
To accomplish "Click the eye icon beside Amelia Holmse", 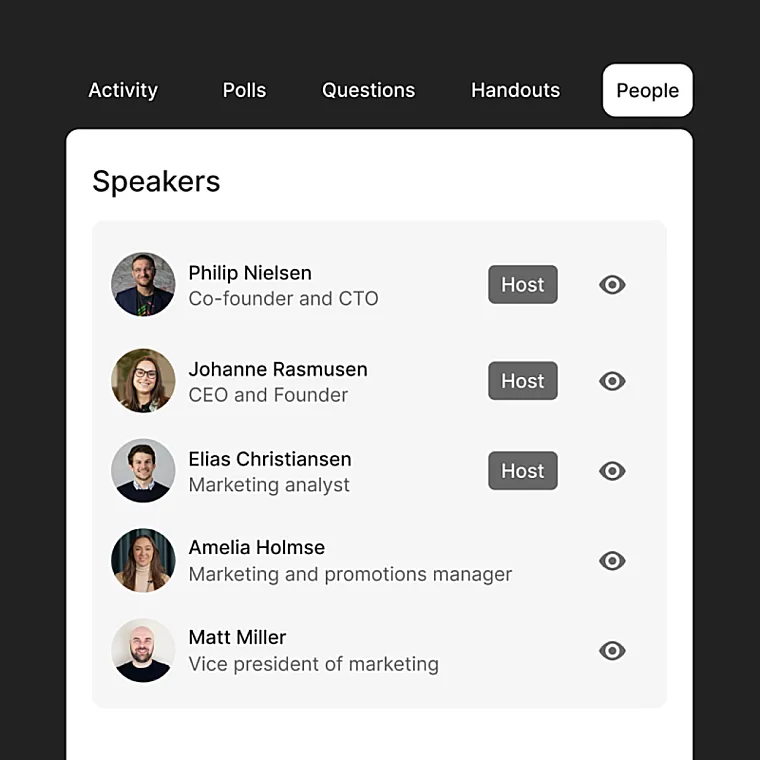I will click(x=612, y=561).
